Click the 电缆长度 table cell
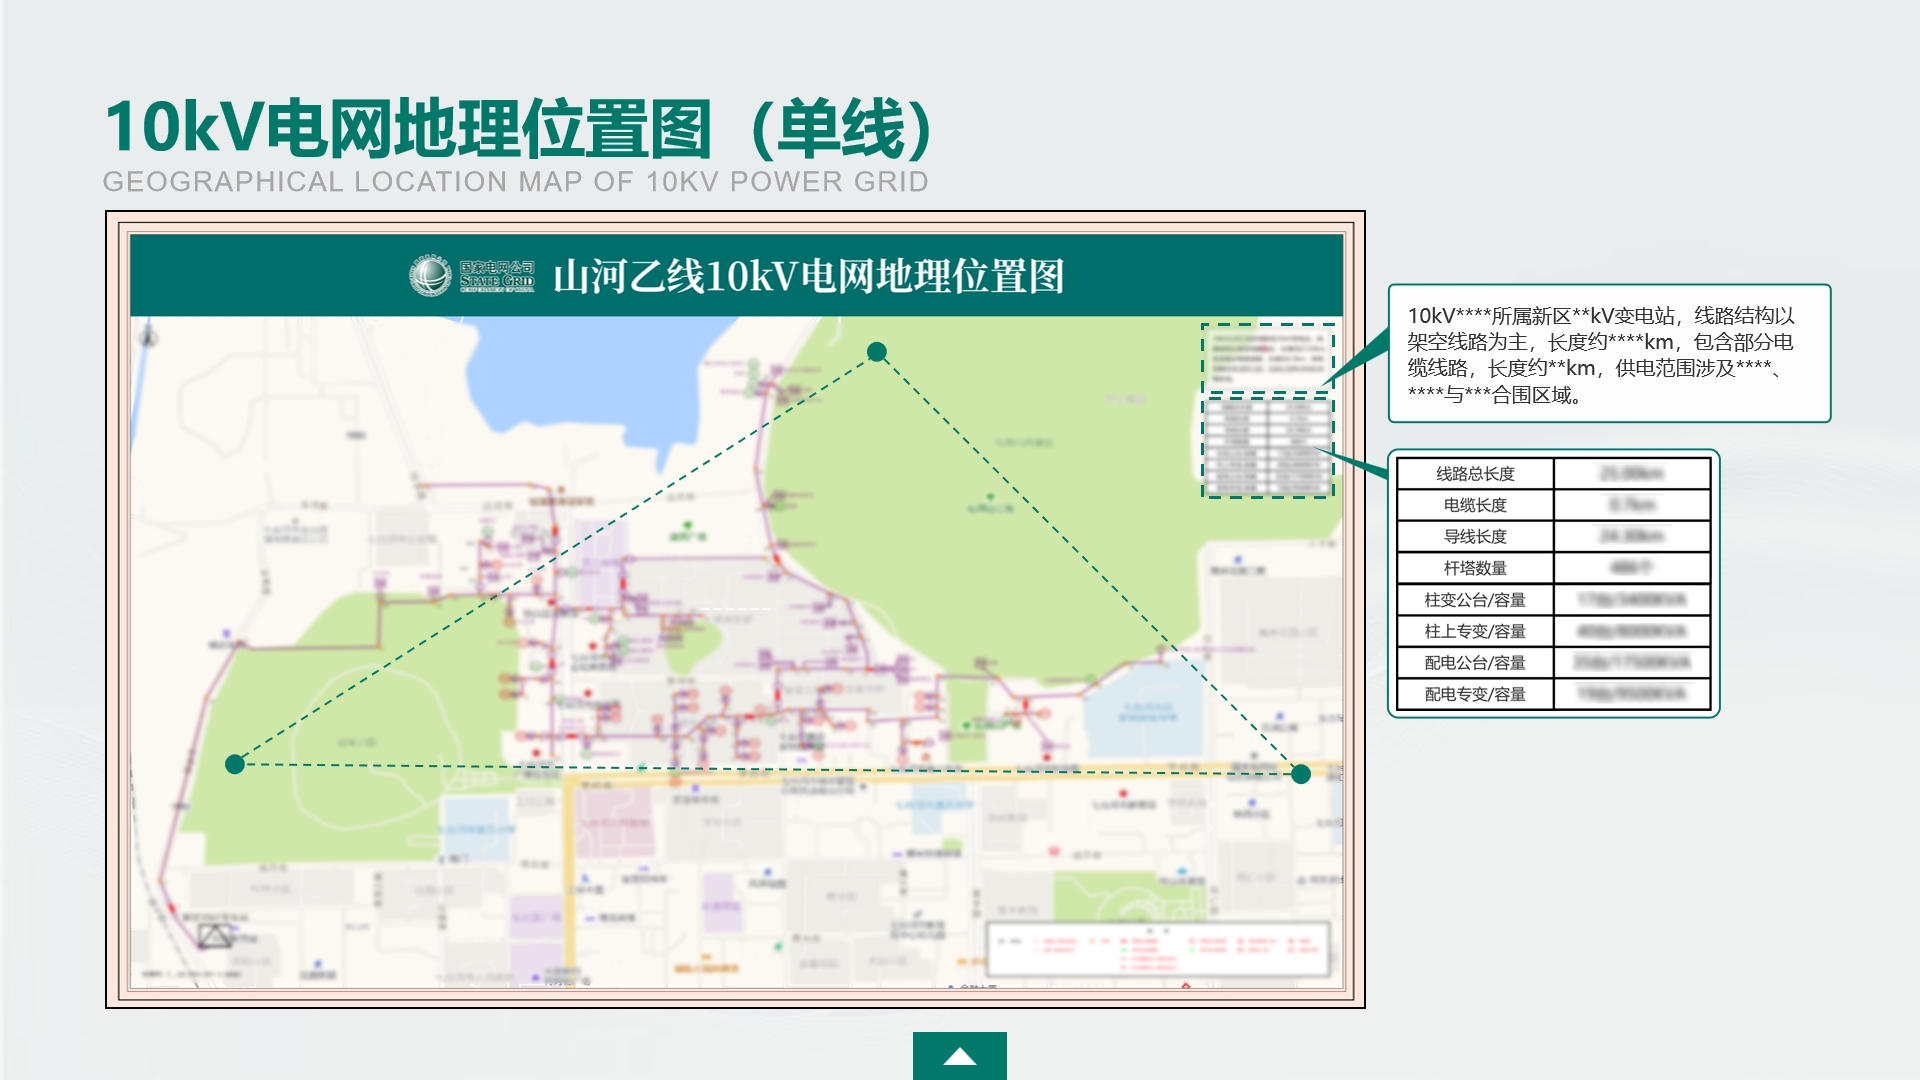Viewport: 1920px width, 1080px height. [1475, 505]
